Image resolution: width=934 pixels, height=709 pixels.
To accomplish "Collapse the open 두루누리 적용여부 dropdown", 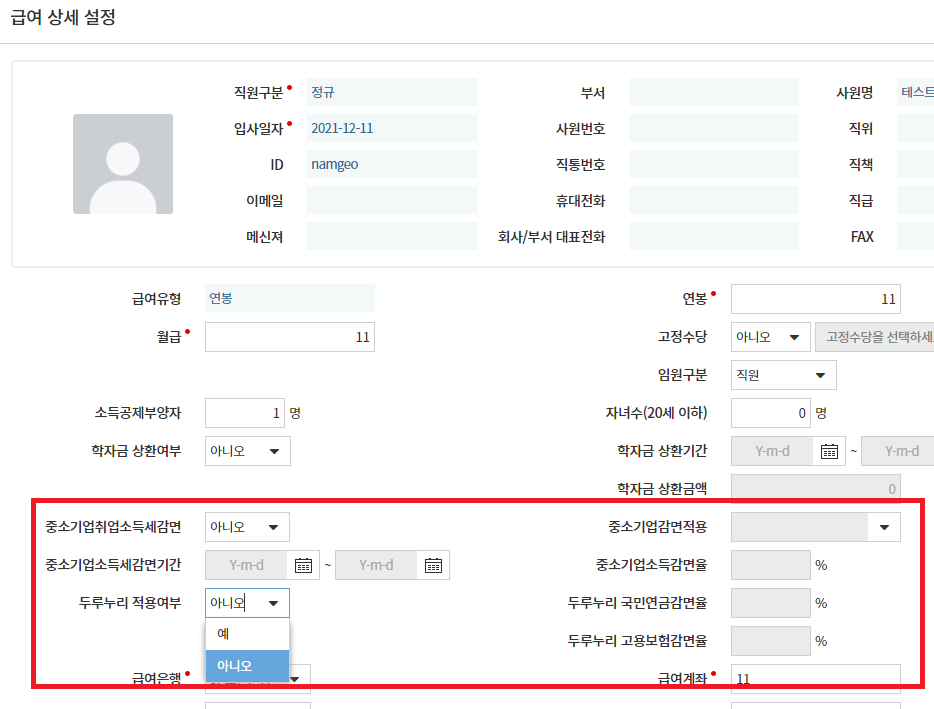I will click(x=247, y=603).
